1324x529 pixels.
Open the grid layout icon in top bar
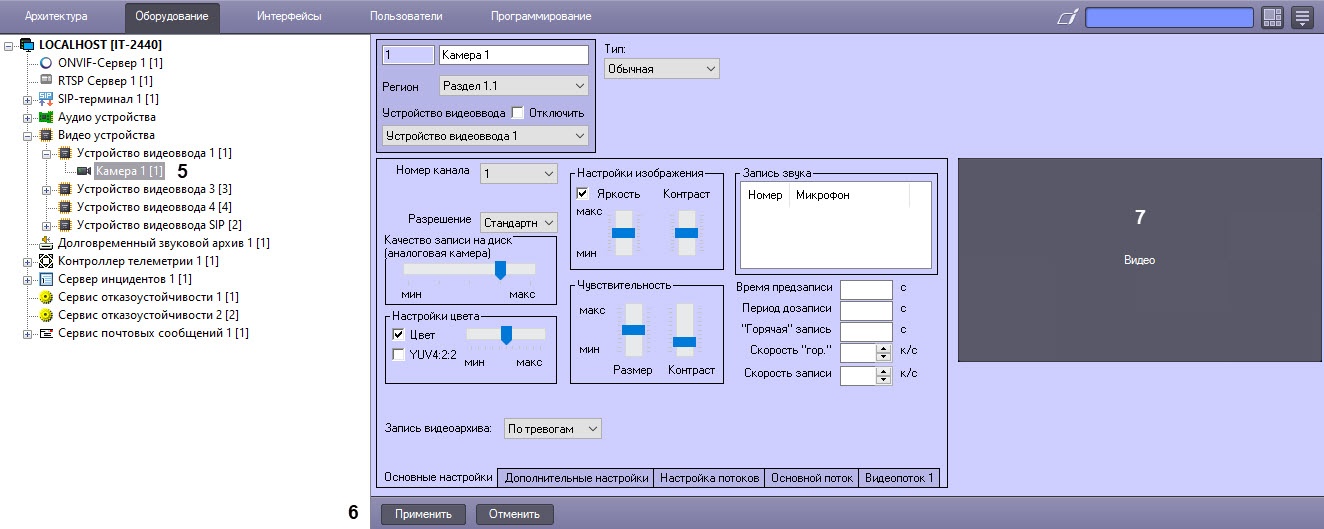(1272, 17)
